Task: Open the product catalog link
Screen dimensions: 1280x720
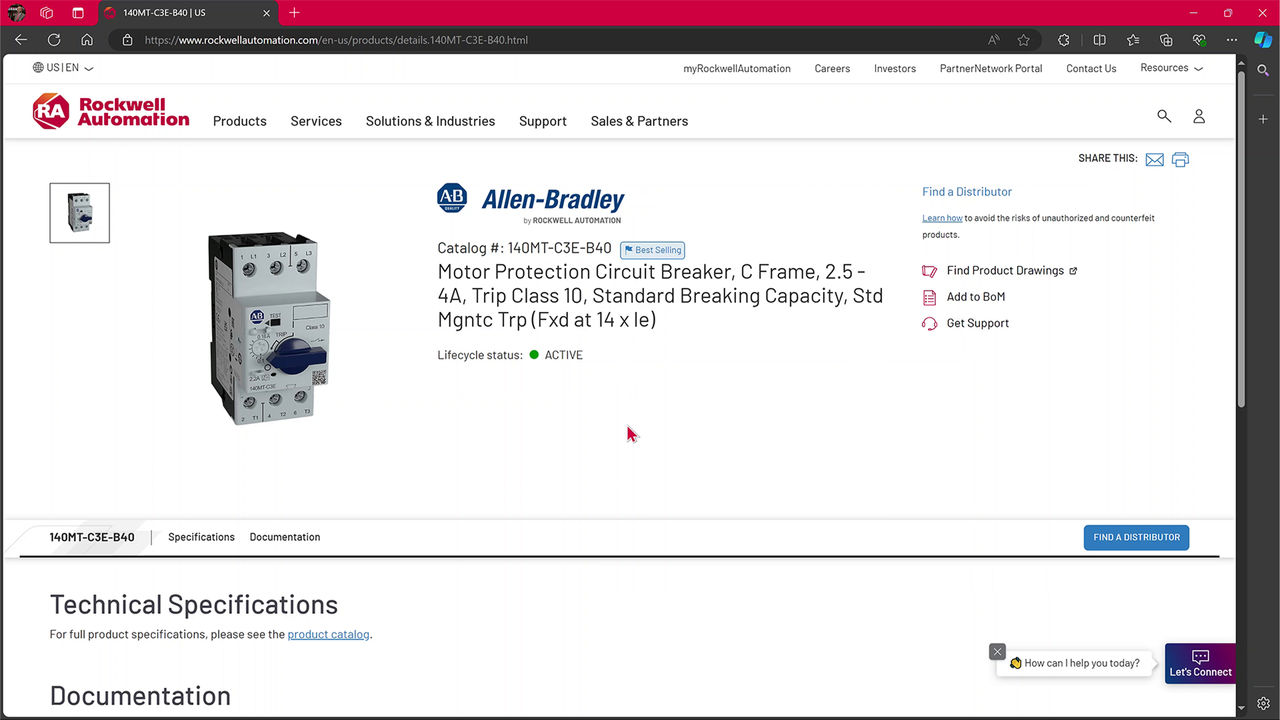Action: (328, 634)
